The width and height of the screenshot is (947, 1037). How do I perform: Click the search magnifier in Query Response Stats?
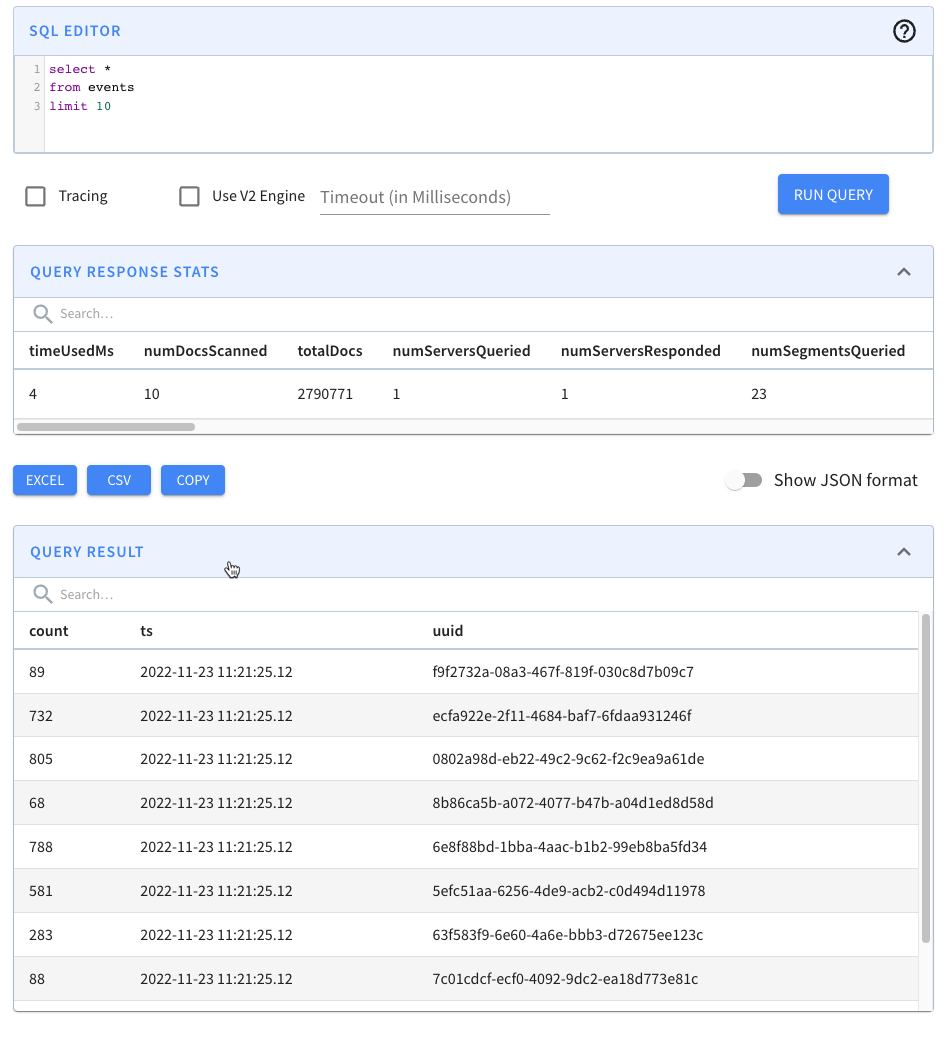click(42, 313)
